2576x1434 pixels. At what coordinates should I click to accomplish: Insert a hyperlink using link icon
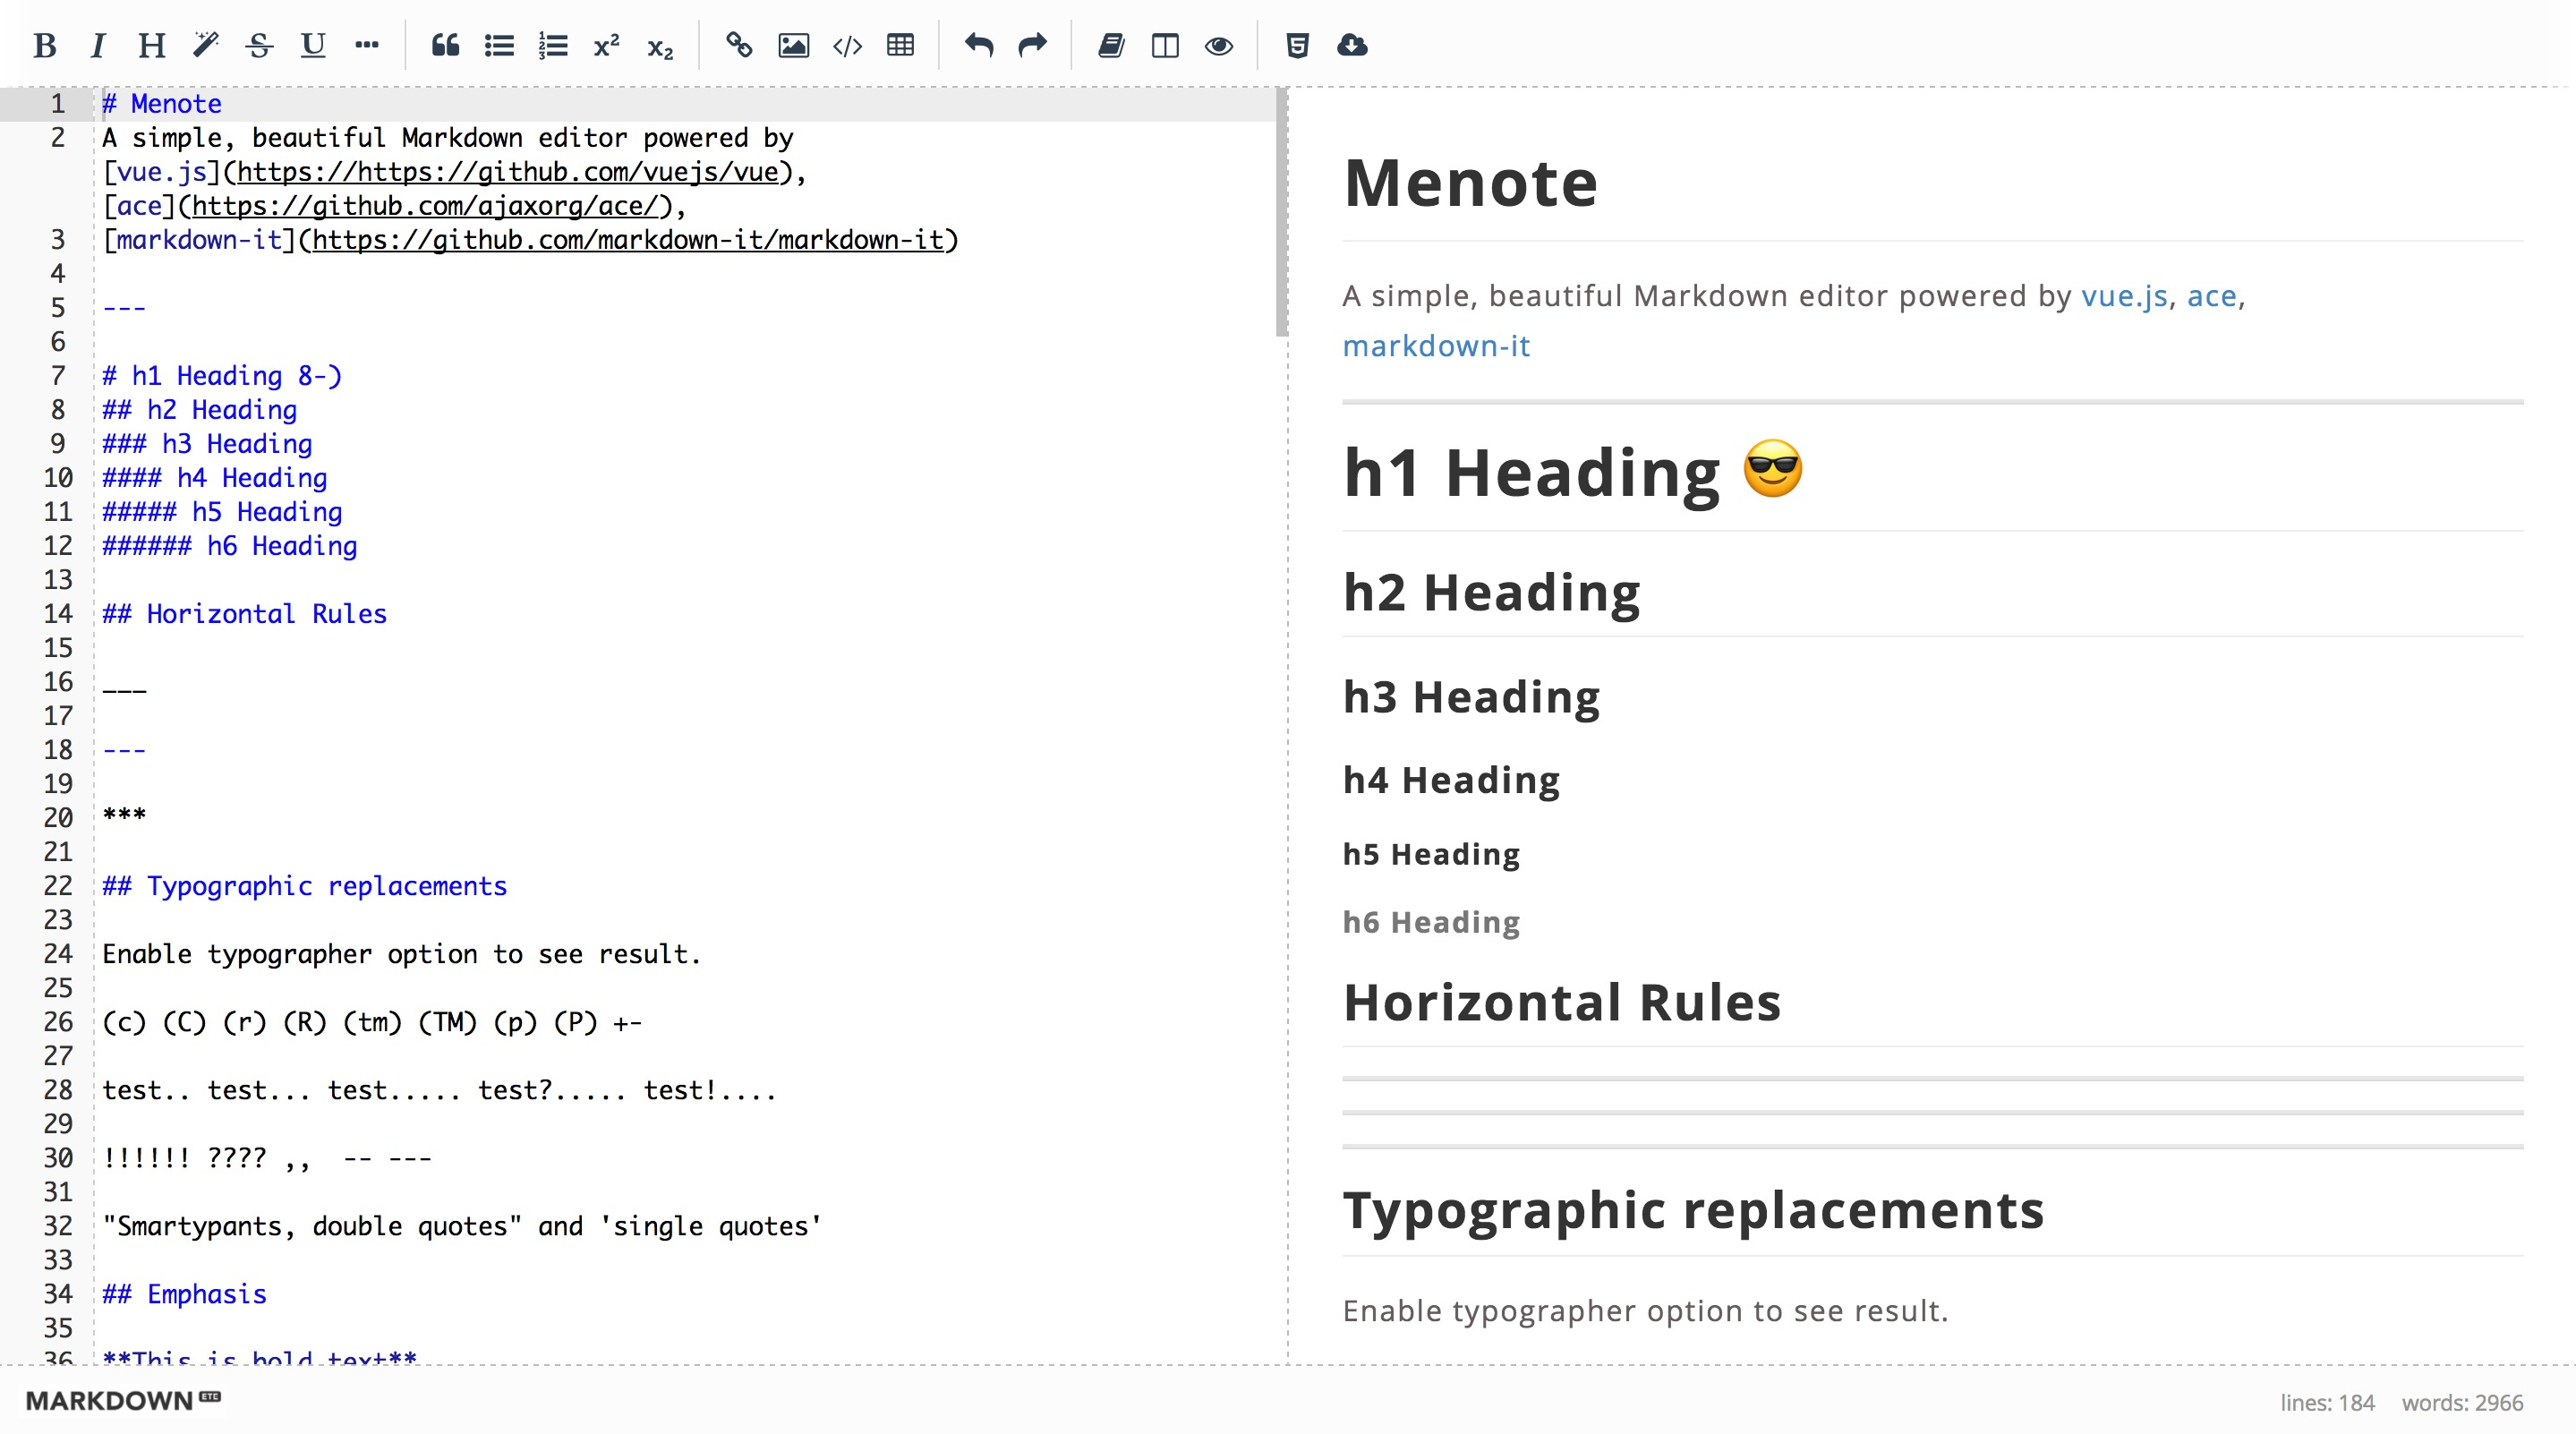tap(739, 45)
